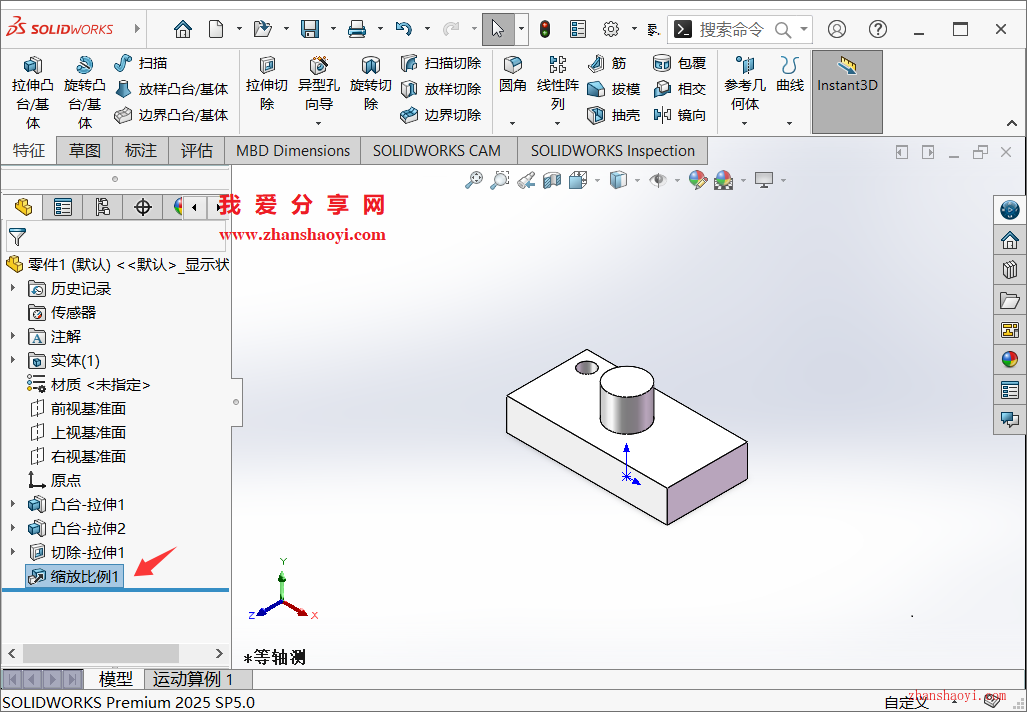Switch to the 标注 tab

(141, 151)
